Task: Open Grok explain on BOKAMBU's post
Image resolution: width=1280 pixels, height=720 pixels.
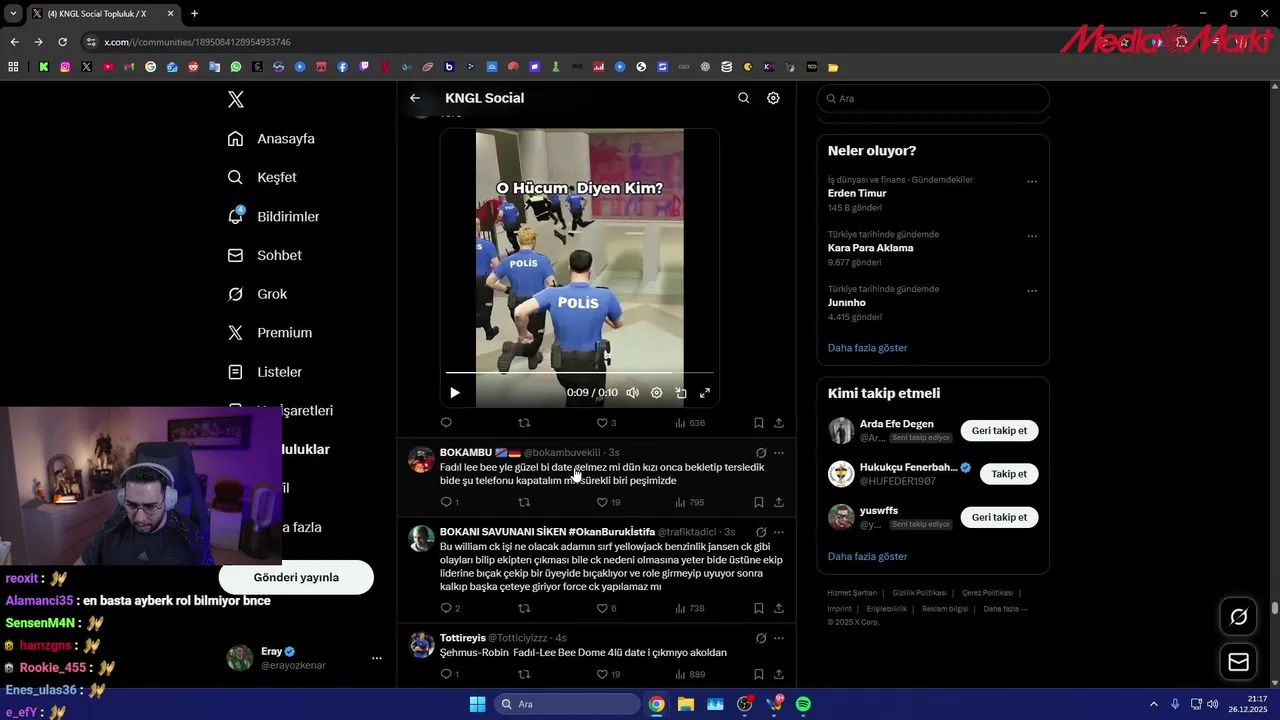Action: pyautogui.click(x=761, y=453)
